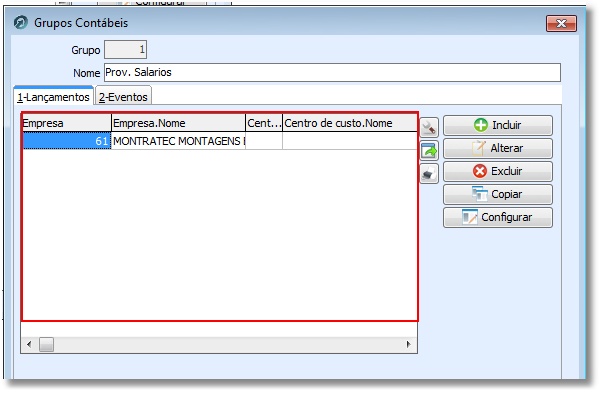
Task: Click the export icon with green arrow
Action: (429, 150)
